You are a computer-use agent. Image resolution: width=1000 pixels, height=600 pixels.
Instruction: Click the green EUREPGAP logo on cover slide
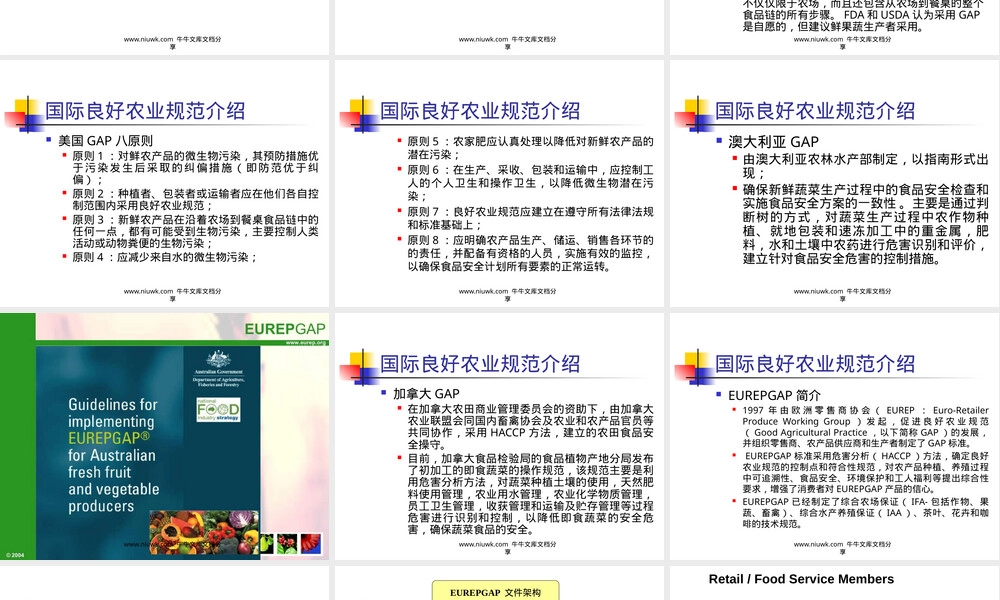coord(284,329)
